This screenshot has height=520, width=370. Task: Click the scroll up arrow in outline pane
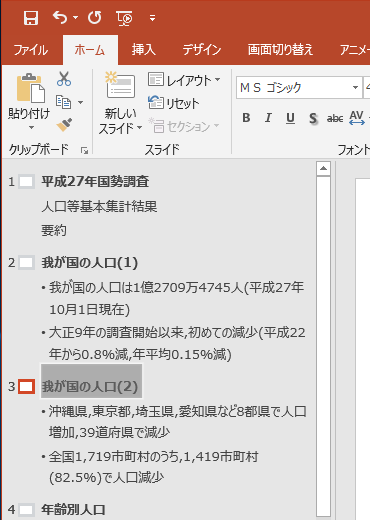(323, 168)
